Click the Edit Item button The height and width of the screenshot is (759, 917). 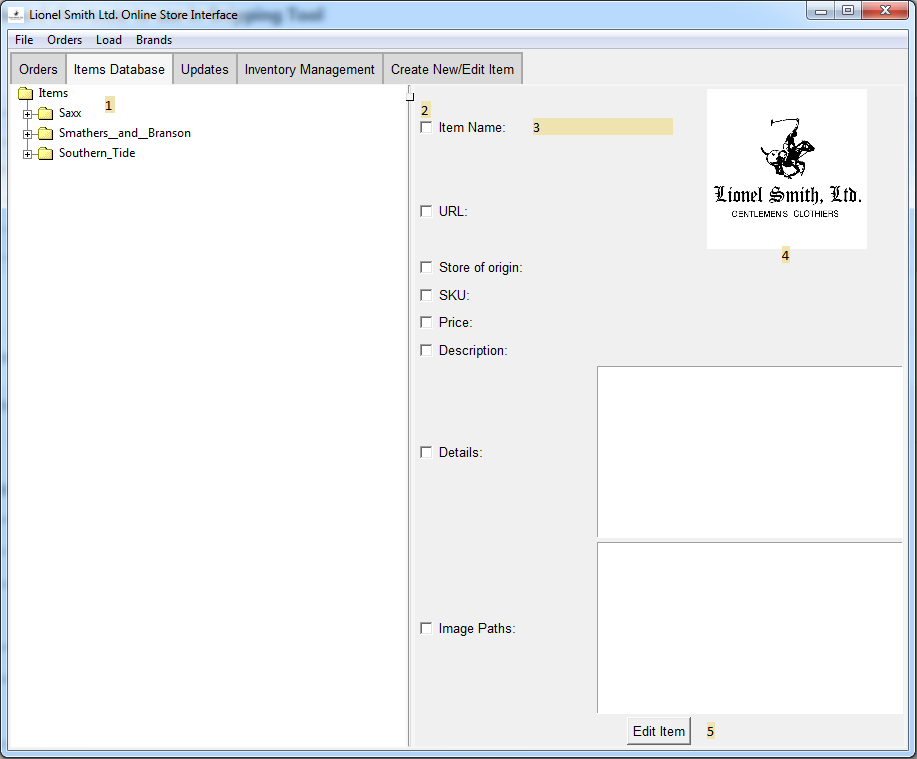(x=659, y=731)
